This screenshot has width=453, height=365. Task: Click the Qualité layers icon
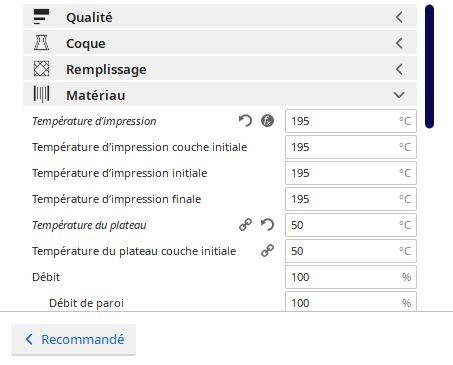[x=41, y=17]
